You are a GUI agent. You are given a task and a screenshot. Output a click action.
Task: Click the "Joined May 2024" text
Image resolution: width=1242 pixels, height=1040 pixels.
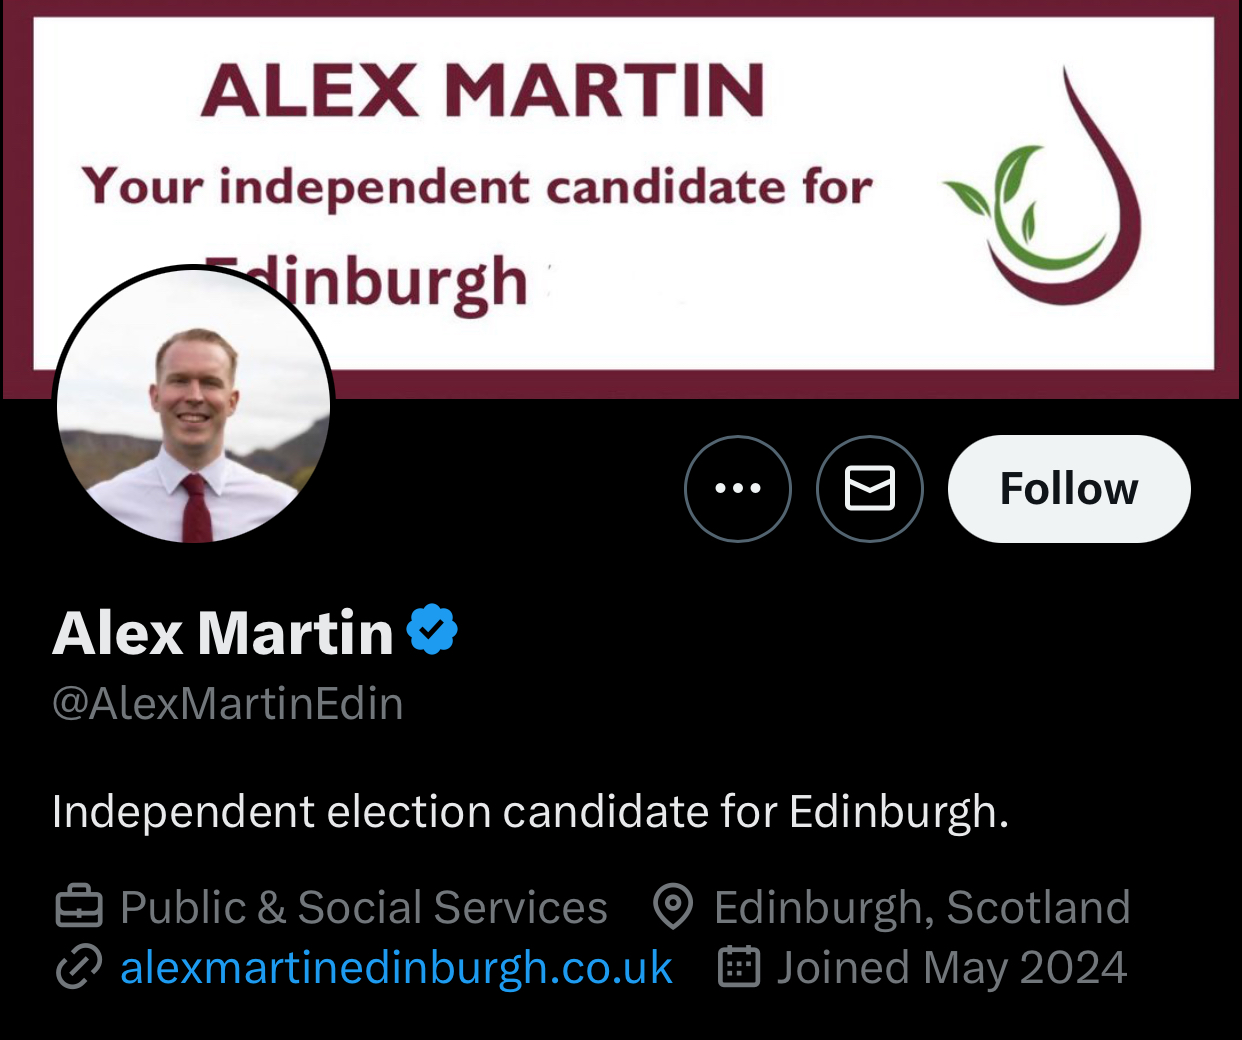(x=952, y=967)
